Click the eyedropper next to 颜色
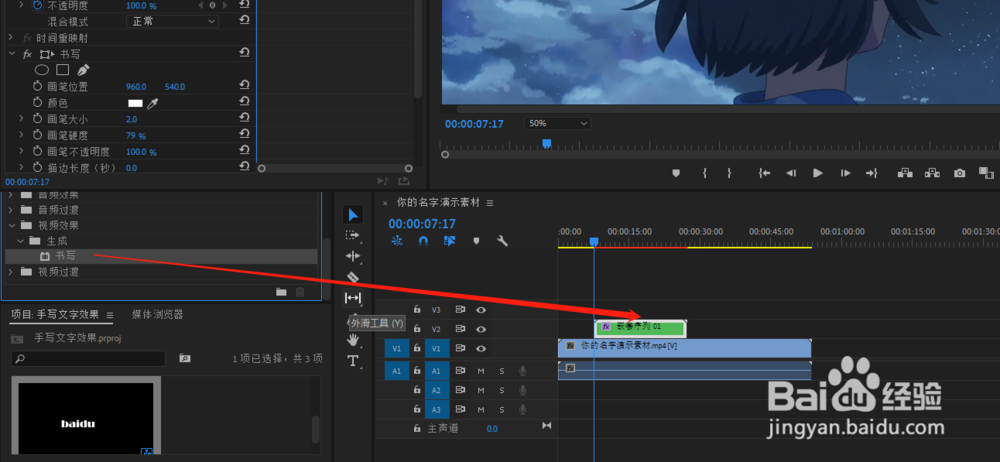Image resolution: width=1000 pixels, height=462 pixels. pos(152,103)
